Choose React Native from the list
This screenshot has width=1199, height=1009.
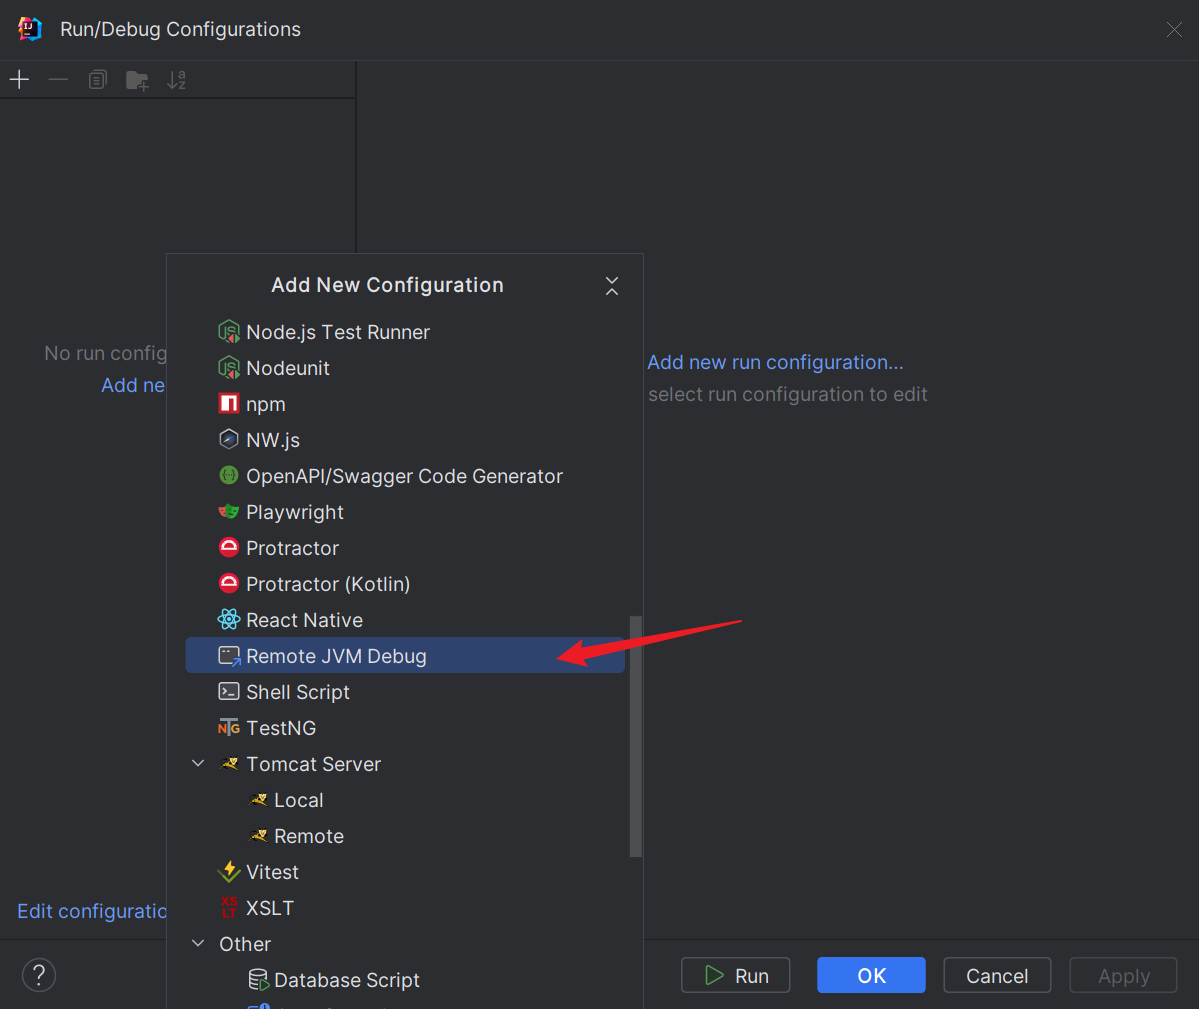point(405,619)
